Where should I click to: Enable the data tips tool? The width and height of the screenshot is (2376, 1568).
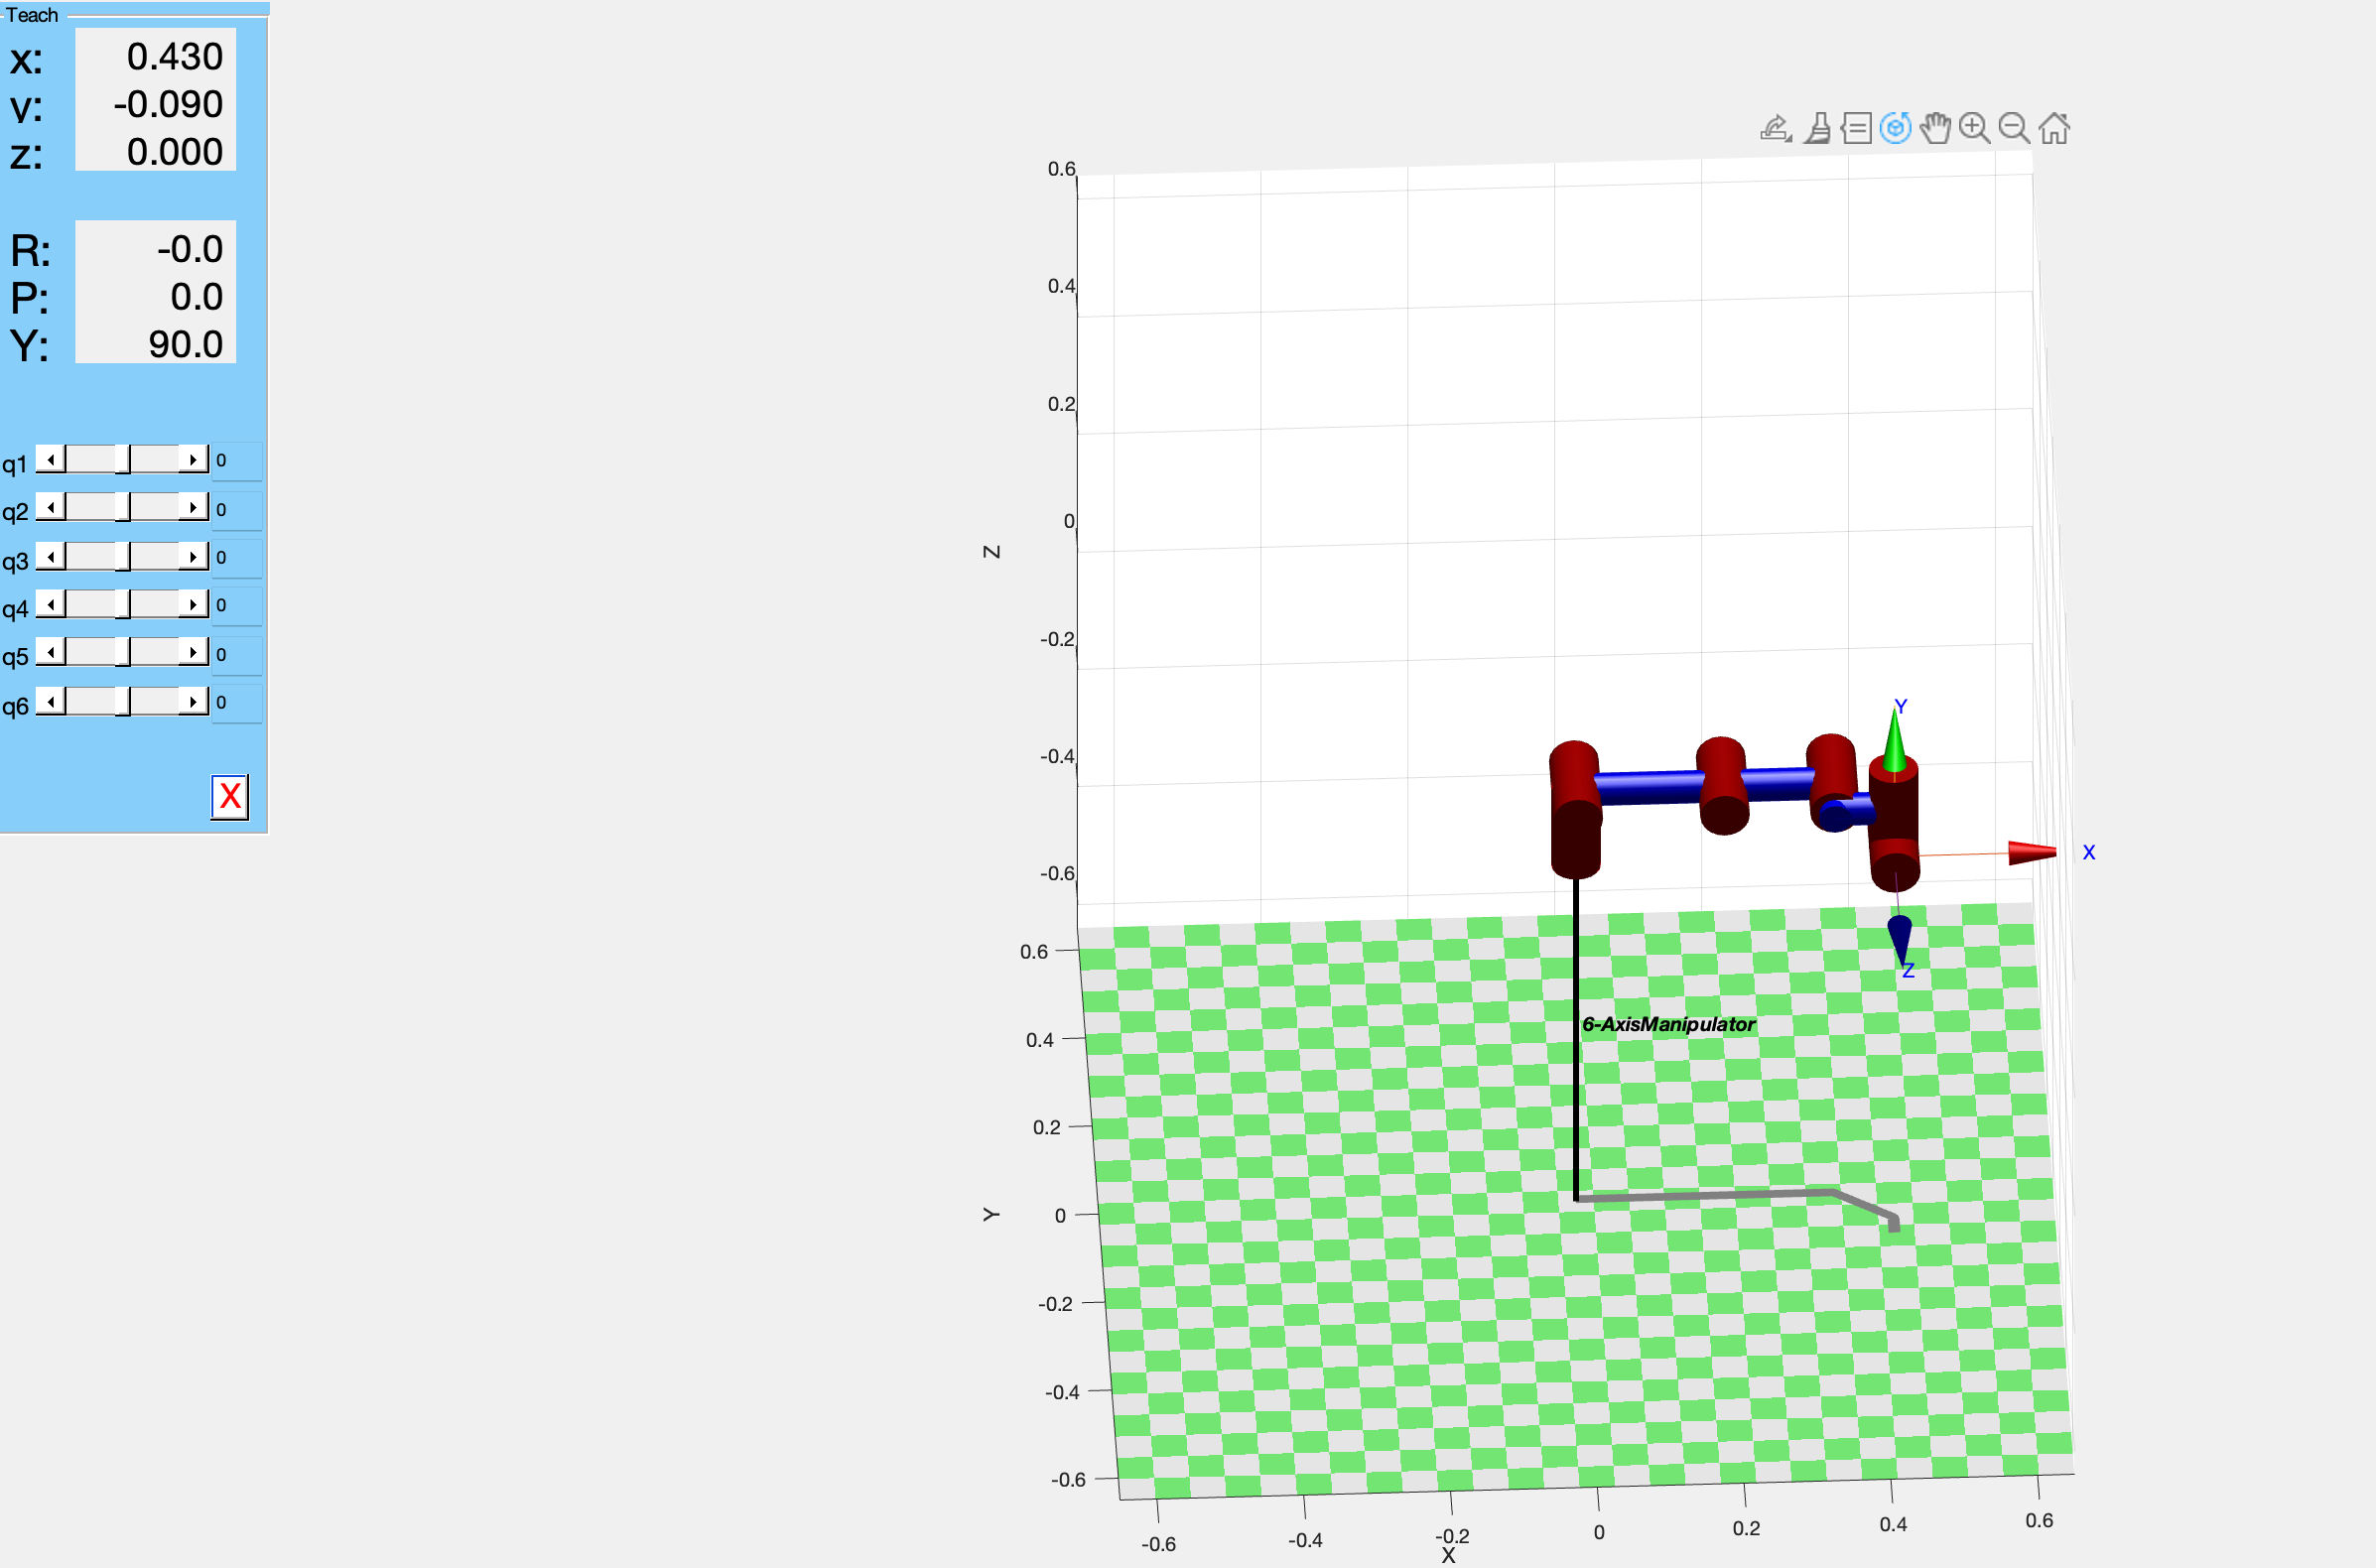point(1856,128)
